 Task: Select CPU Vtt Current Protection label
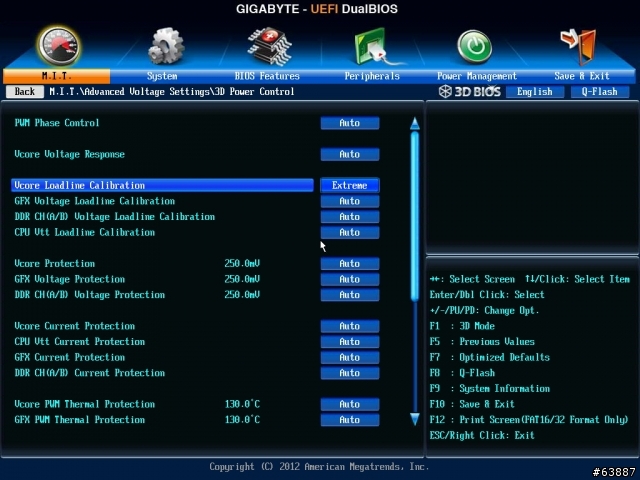coord(80,342)
